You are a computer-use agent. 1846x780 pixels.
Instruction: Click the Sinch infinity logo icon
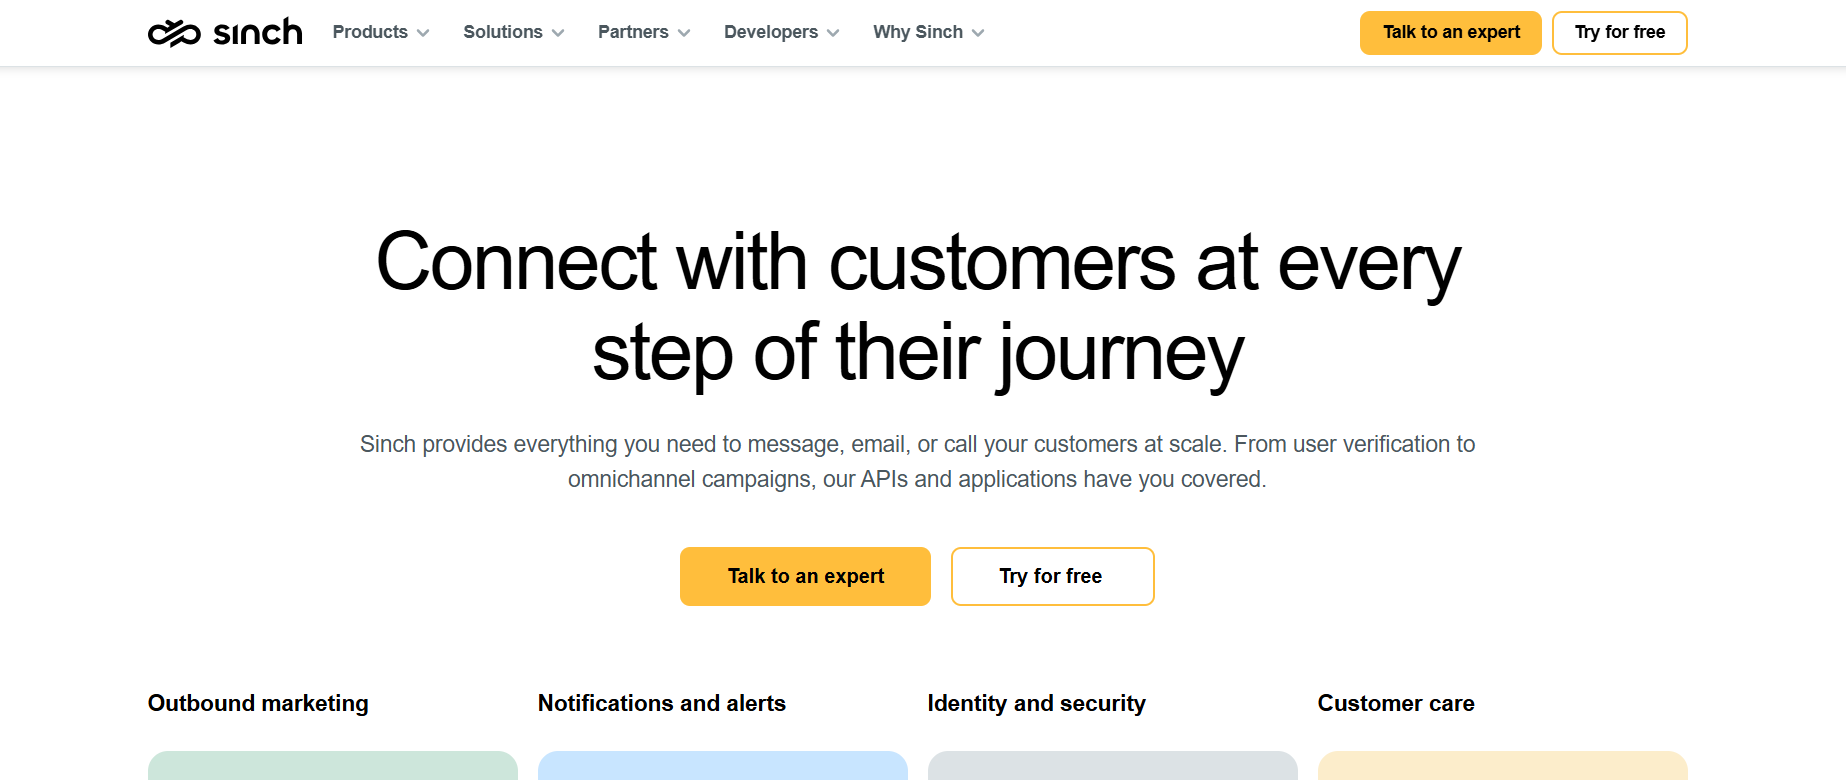click(174, 33)
